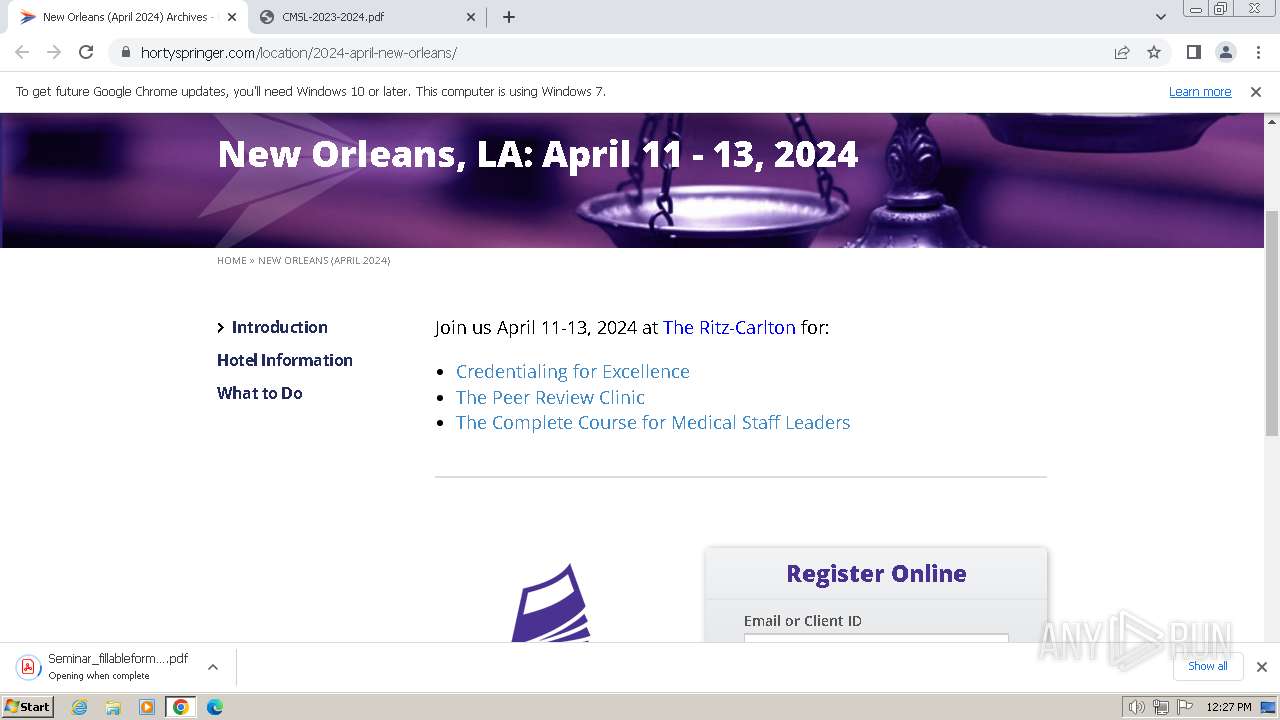Screen dimensions: 1280x720
Task: Open Chrome's three-dot menu
Action: point(1258,52)
